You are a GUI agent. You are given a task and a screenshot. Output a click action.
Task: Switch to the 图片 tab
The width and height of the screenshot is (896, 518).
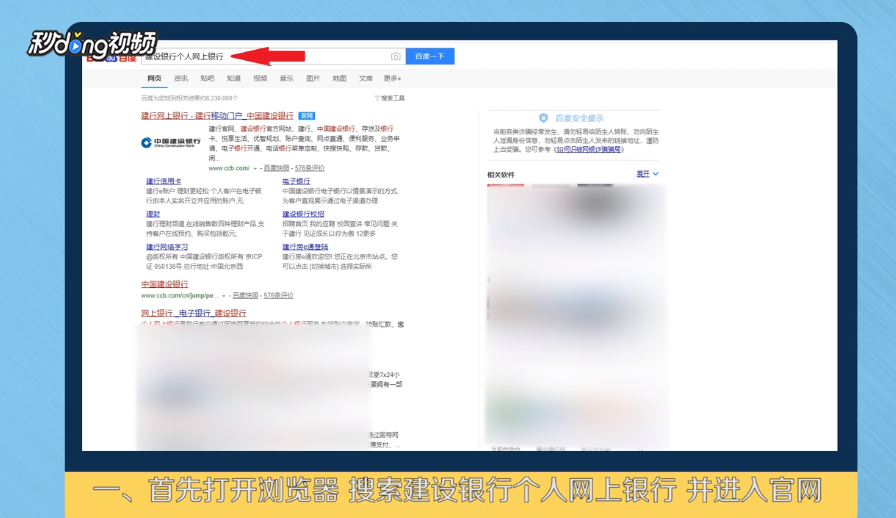313,78
